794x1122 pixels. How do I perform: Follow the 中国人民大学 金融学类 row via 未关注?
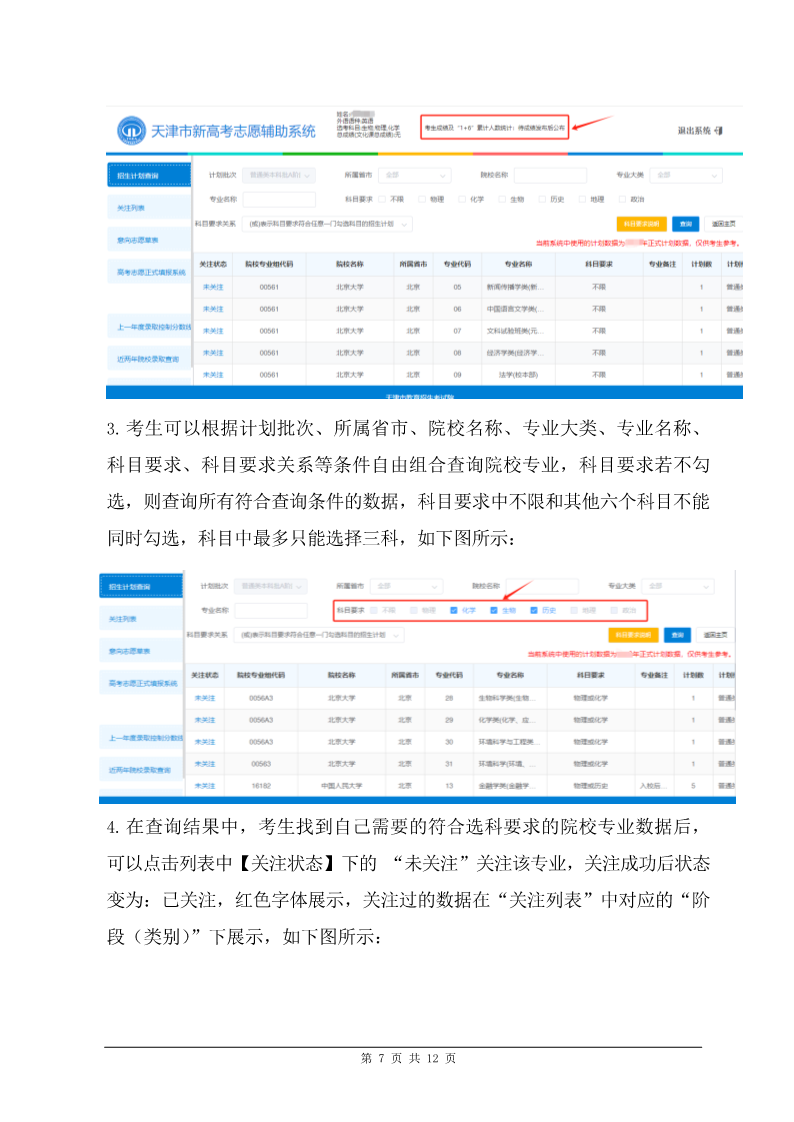204,786
